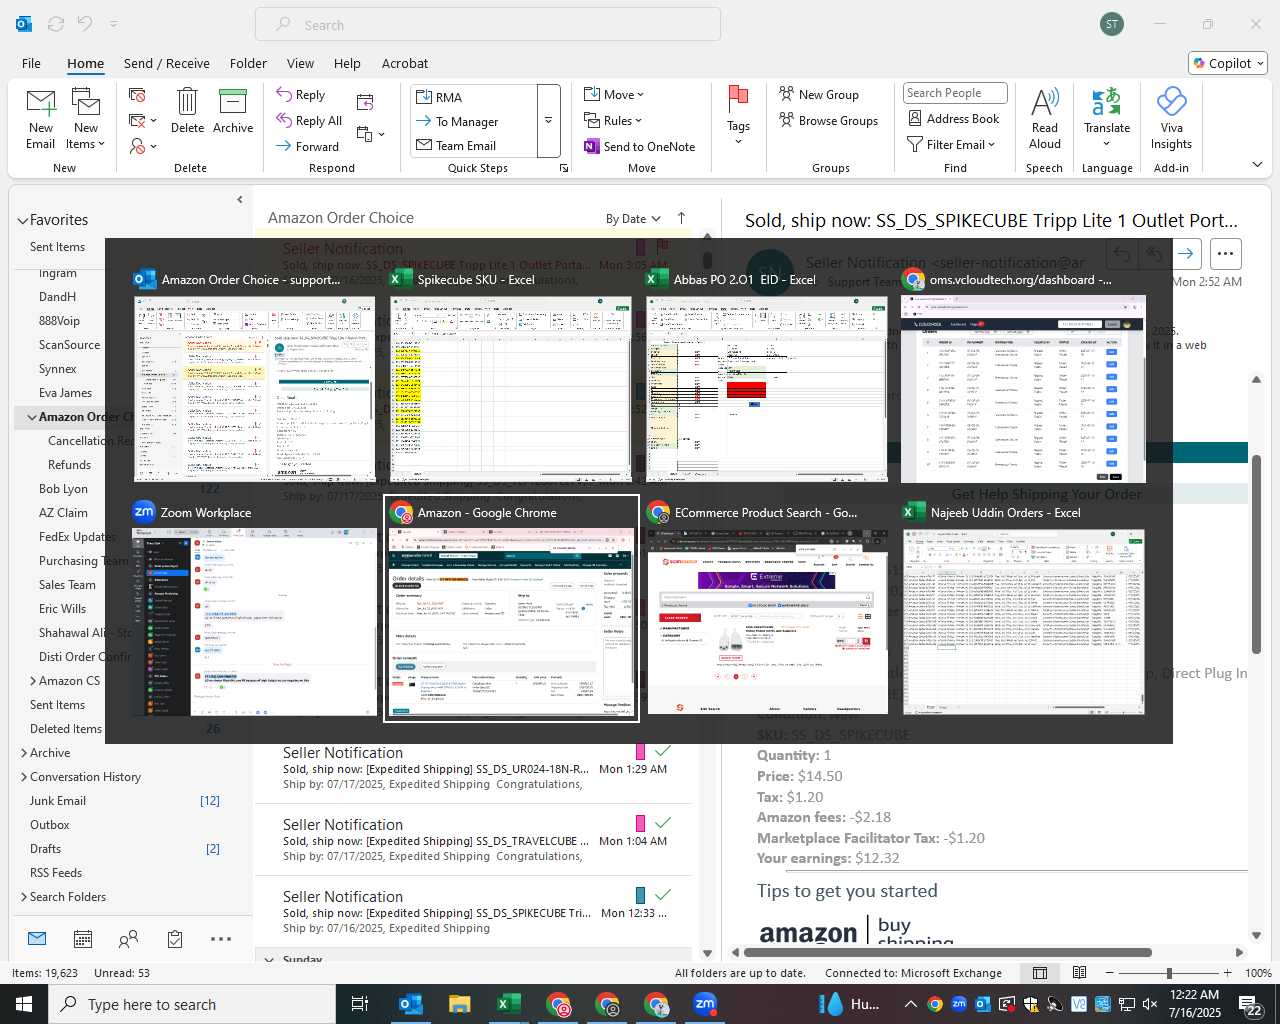Select the Home ribbon tab
The width and height of the screenshot is (1280, 1024).
(85, 63)
